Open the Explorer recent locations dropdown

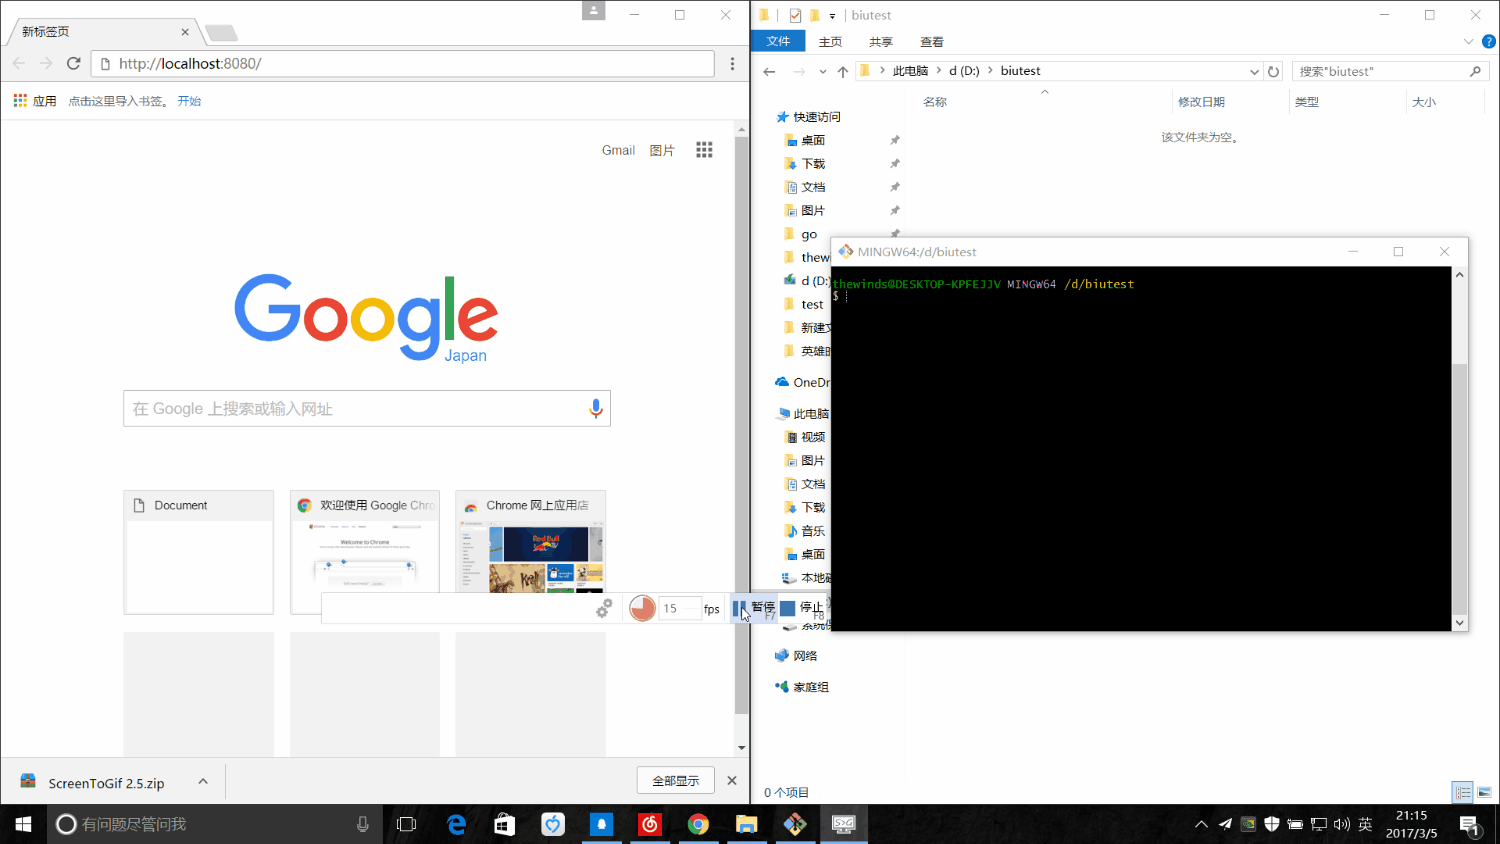tap(822, 71)
